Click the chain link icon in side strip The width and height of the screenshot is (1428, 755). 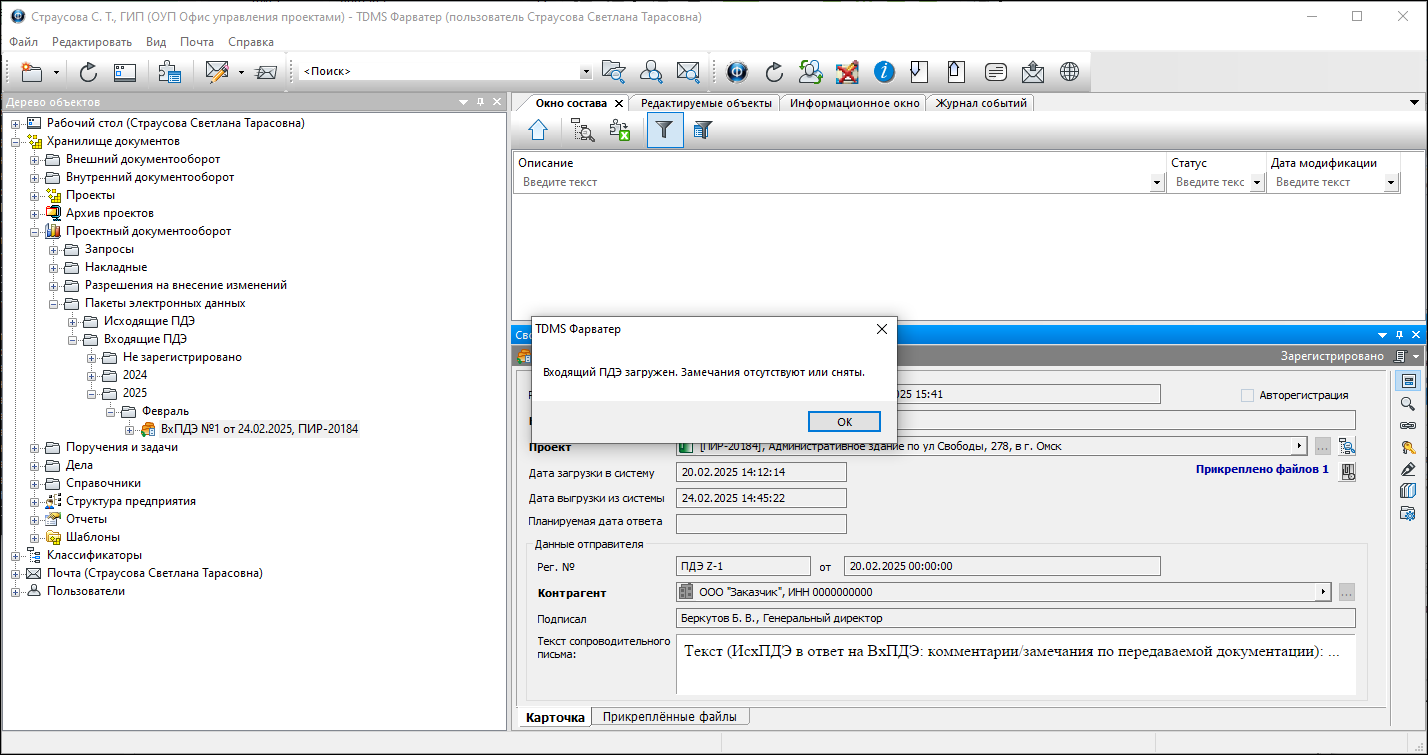click(1408, 426)
